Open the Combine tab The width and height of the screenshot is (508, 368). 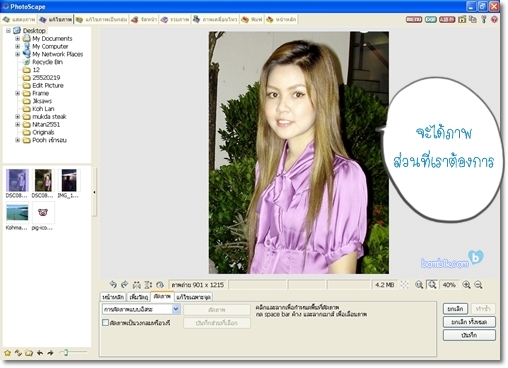(x=175, y=20)
